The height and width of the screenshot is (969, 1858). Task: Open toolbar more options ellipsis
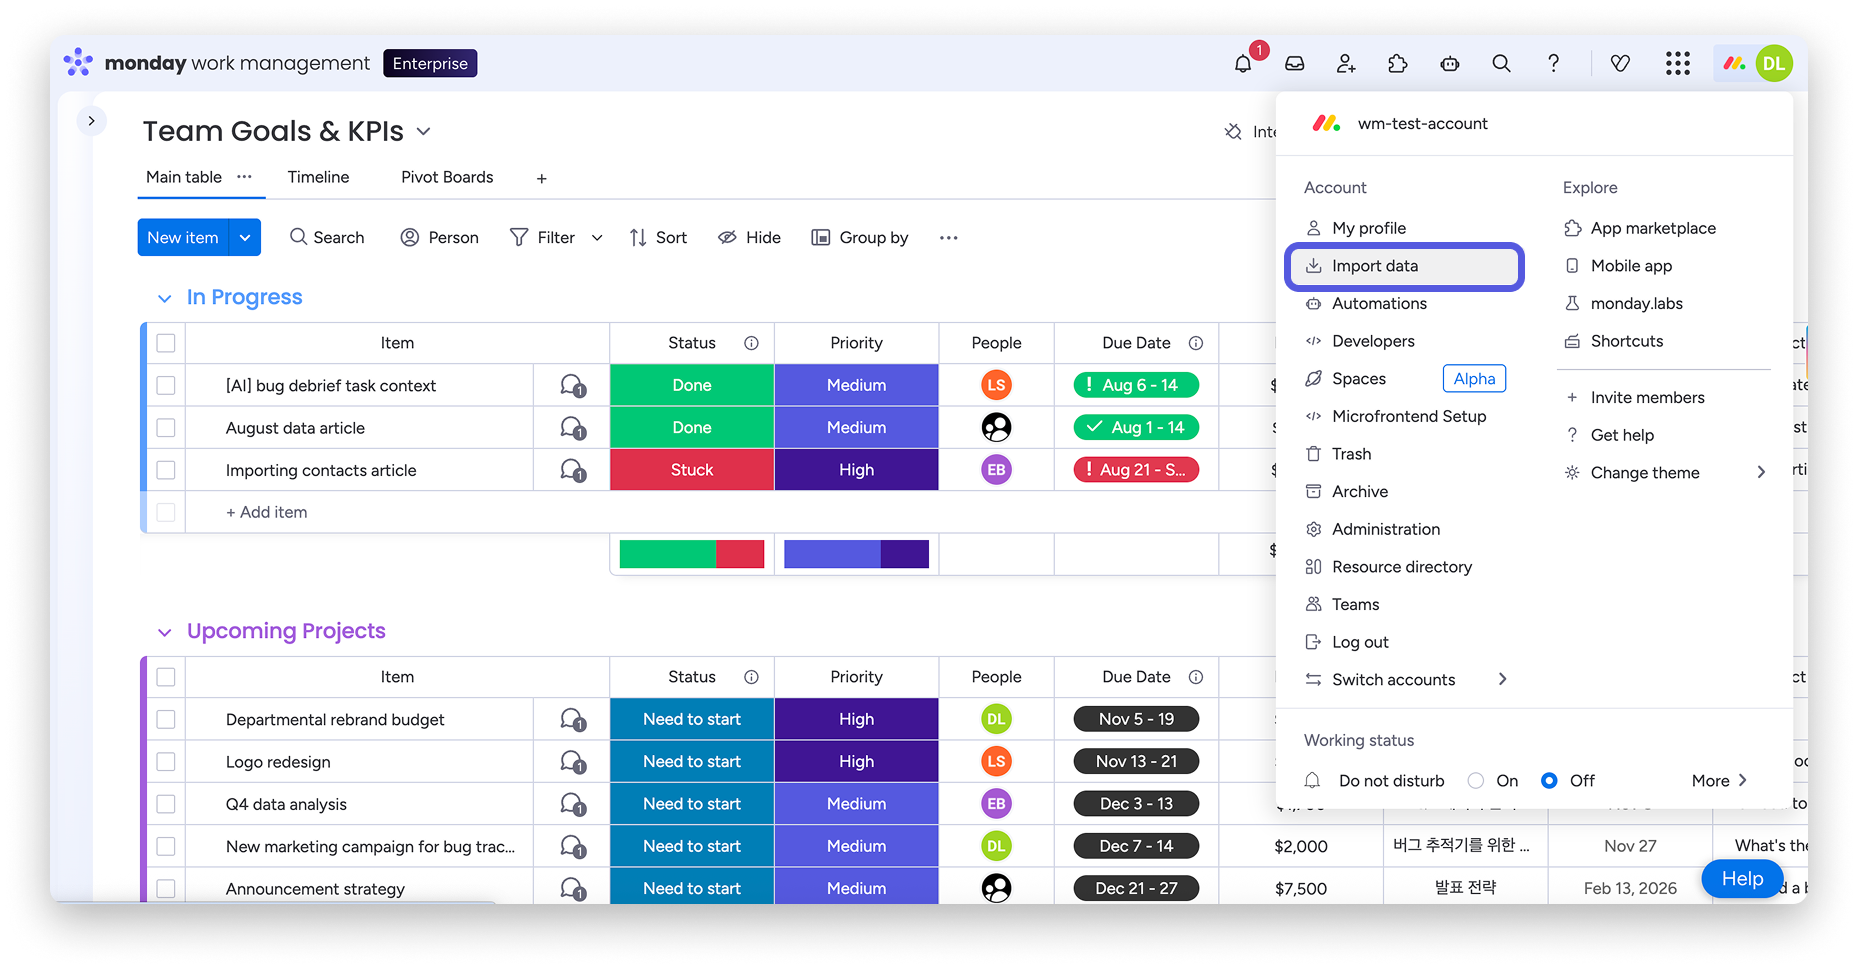pyautogui.click(x=949, y=238)
